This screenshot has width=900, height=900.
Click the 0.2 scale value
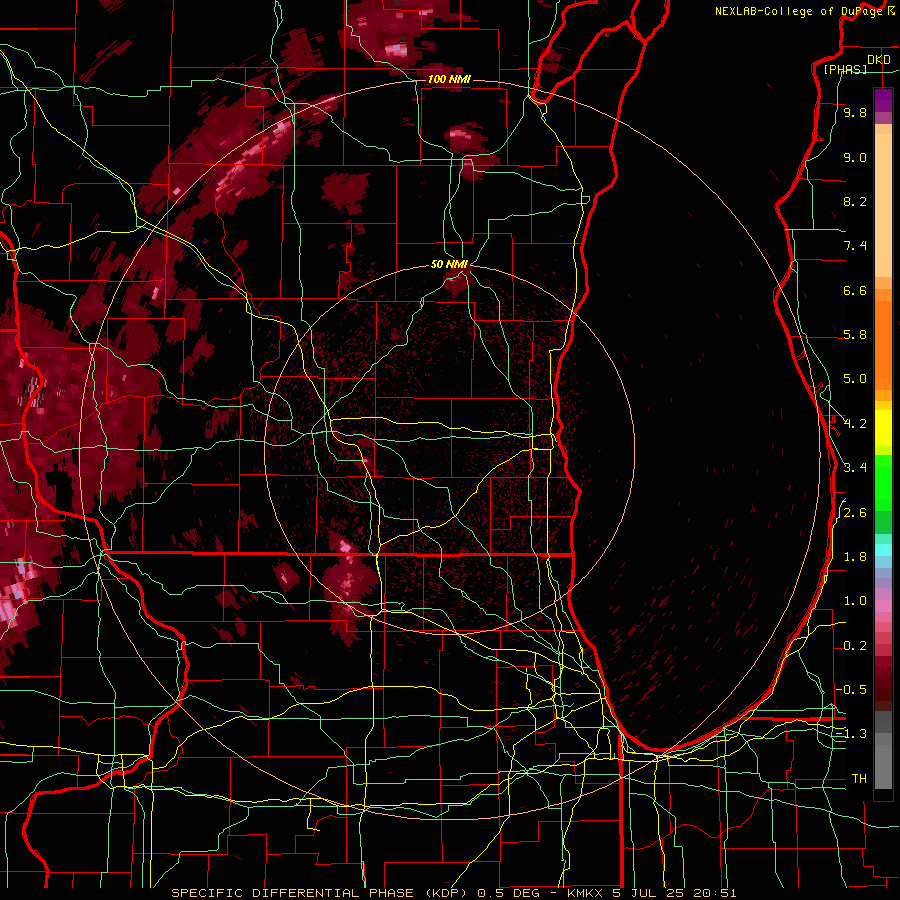click(855, 646)
